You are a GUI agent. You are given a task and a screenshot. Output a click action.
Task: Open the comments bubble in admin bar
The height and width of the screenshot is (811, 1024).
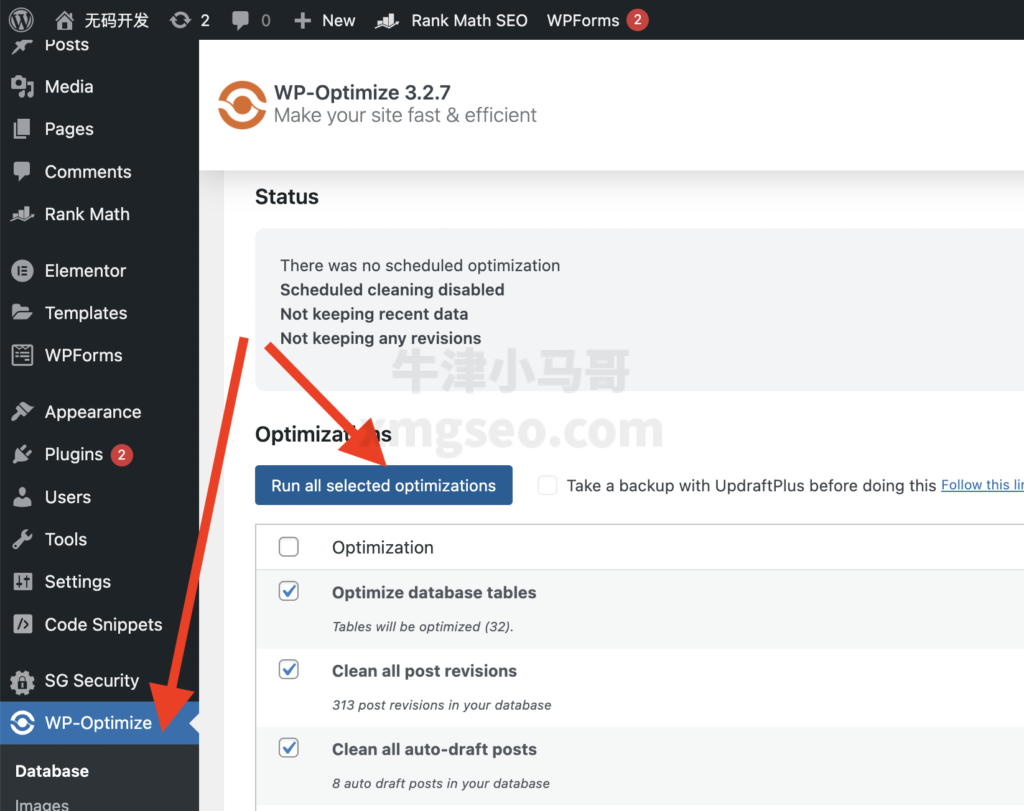coord(240,20)
